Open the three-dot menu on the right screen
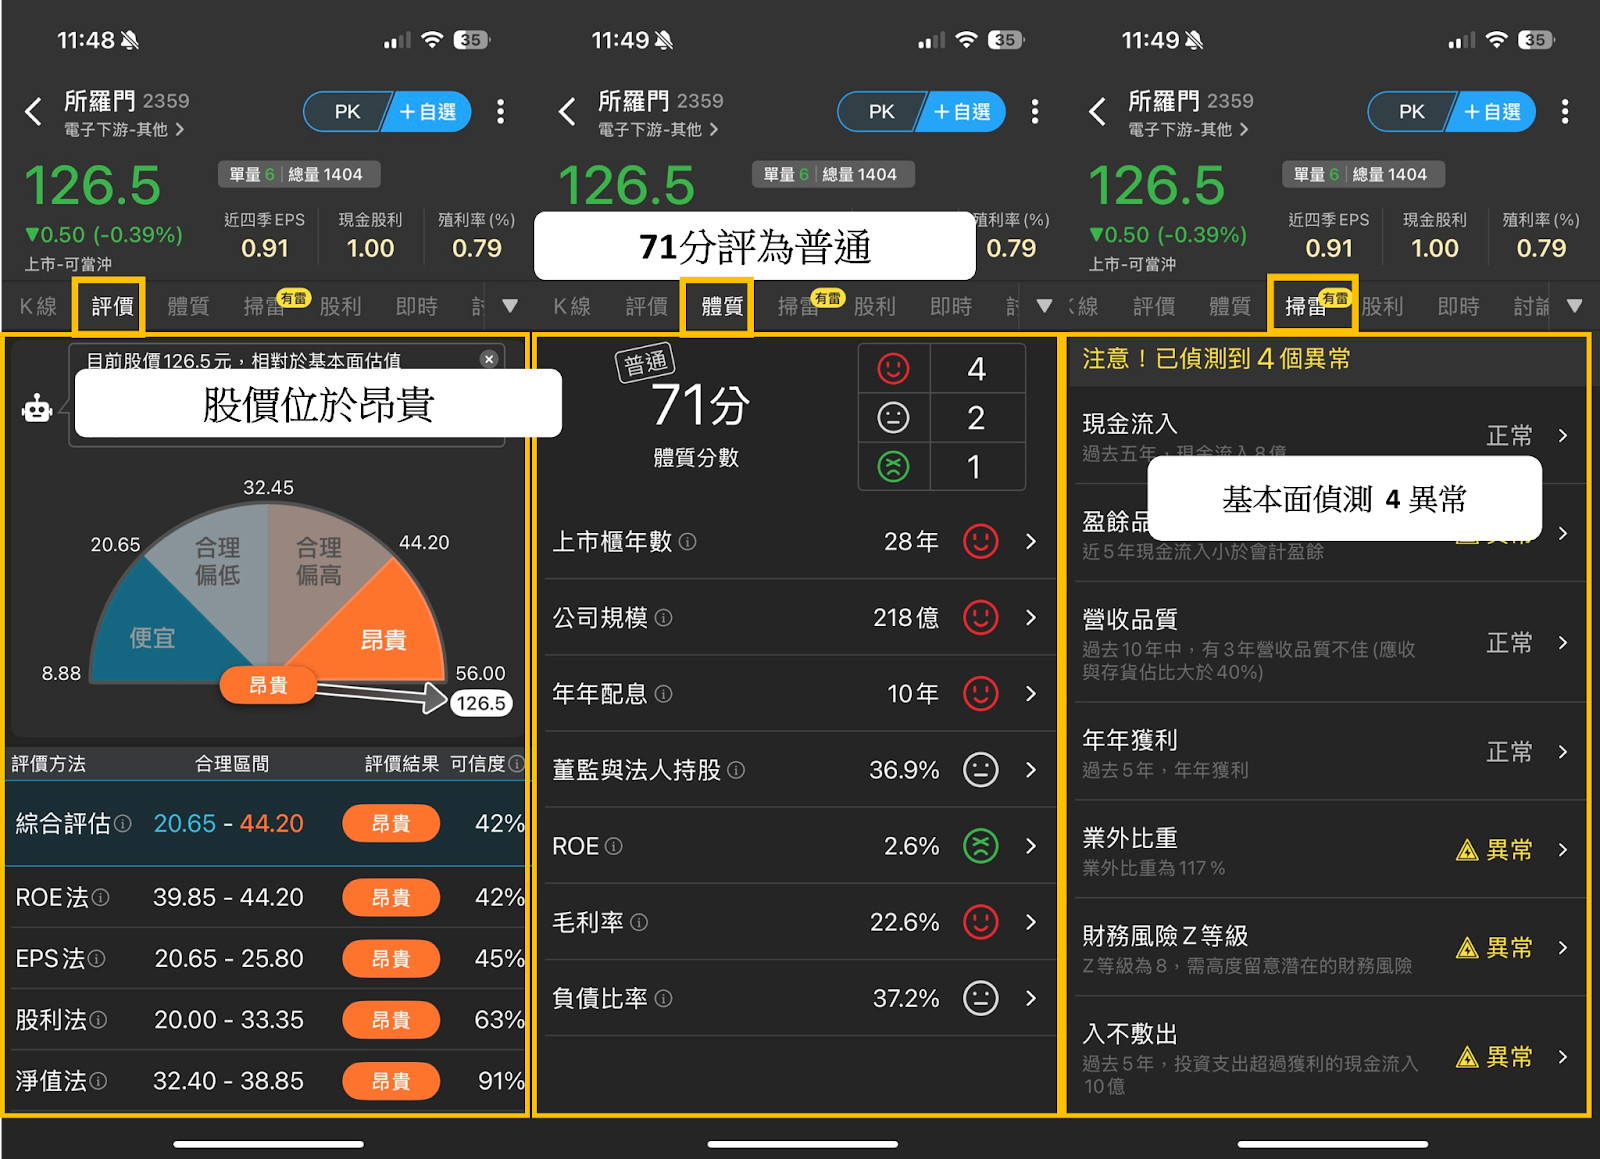The image size is (1600, 1159). click(1565, 111)
